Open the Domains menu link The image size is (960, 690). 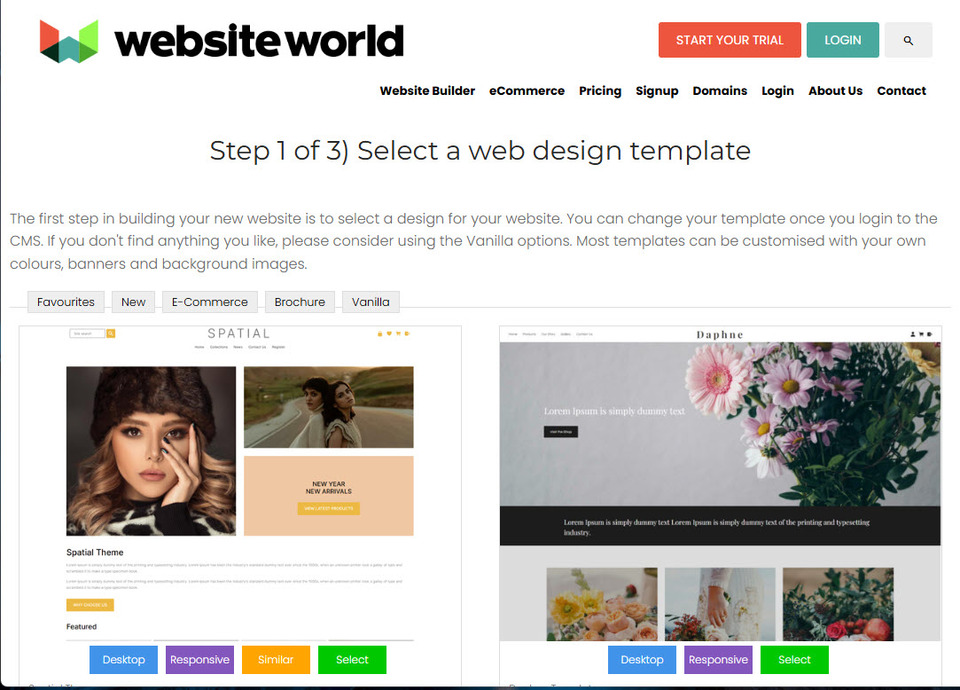point(719,91)
